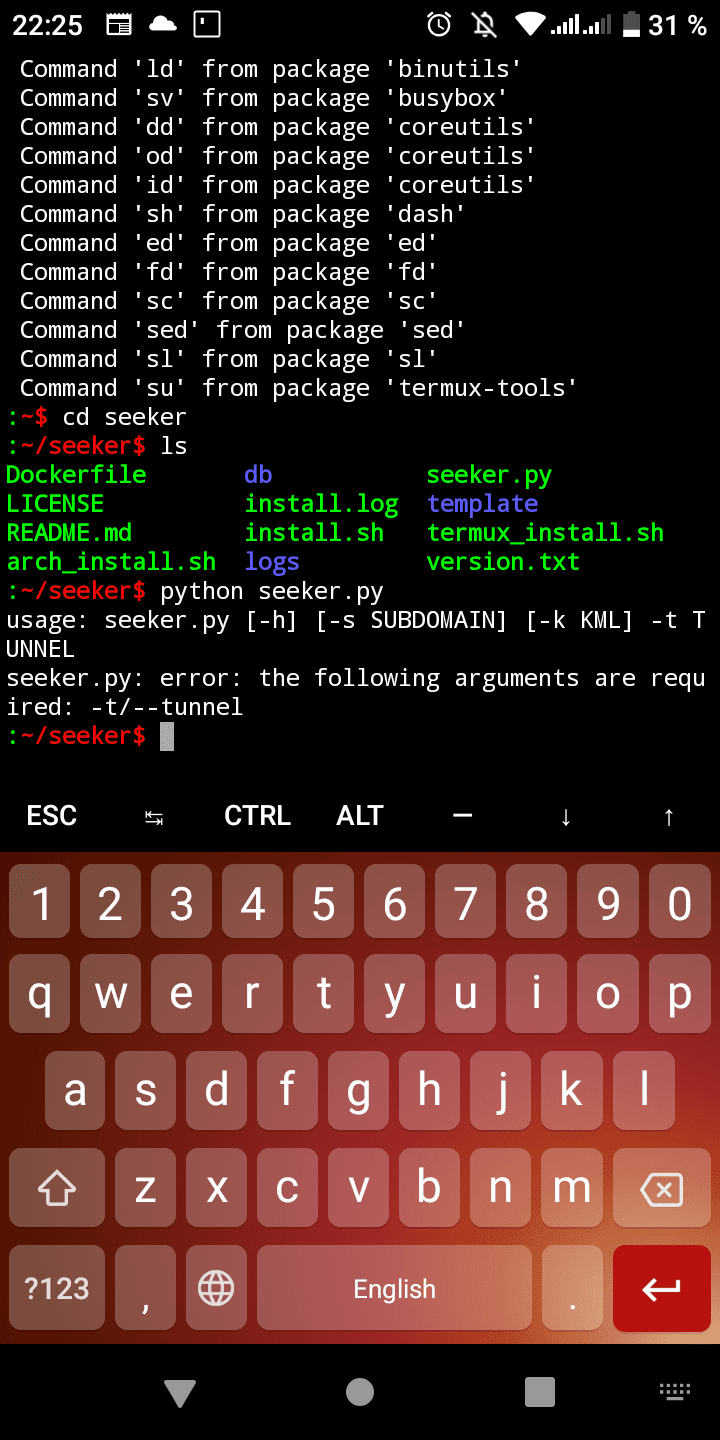This screenshot has height=1440, width=720.
Task: Tap the 'python seeker.py' command text
Action: tap(272, 591)
